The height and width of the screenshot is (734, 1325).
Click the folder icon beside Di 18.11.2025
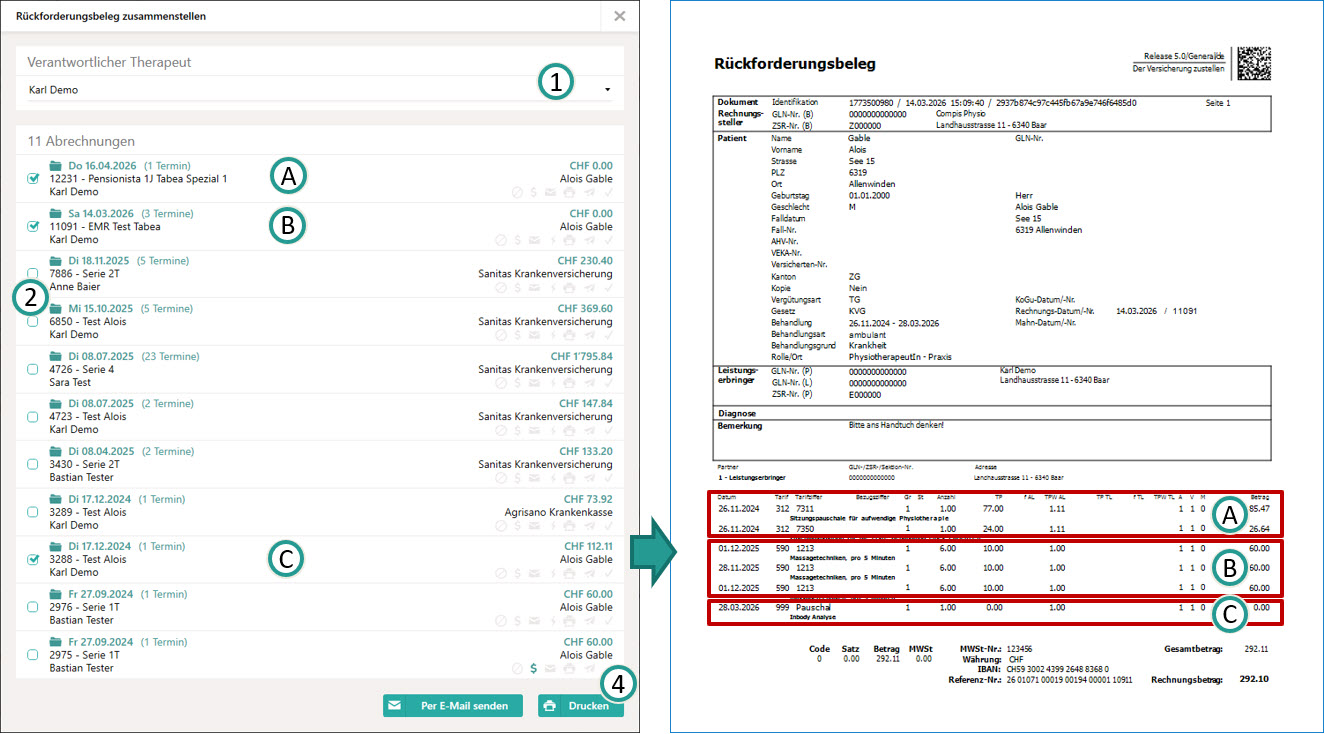pyautogui.click(x=56, y=261)
